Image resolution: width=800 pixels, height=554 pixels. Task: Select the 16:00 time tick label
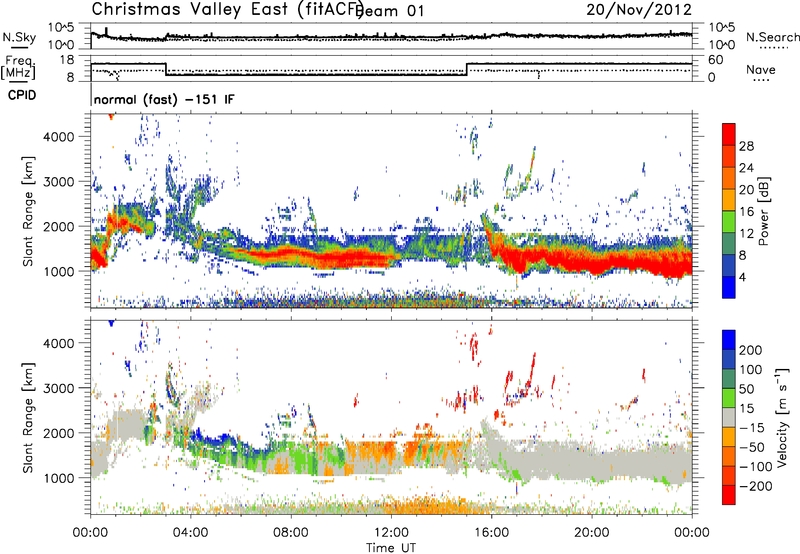click(x=491, y=533)
